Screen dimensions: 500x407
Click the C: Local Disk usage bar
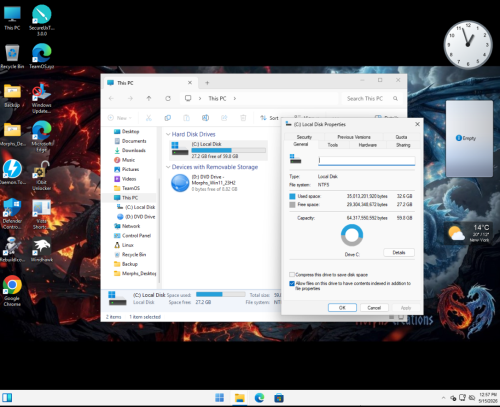[x=228, y=150]
